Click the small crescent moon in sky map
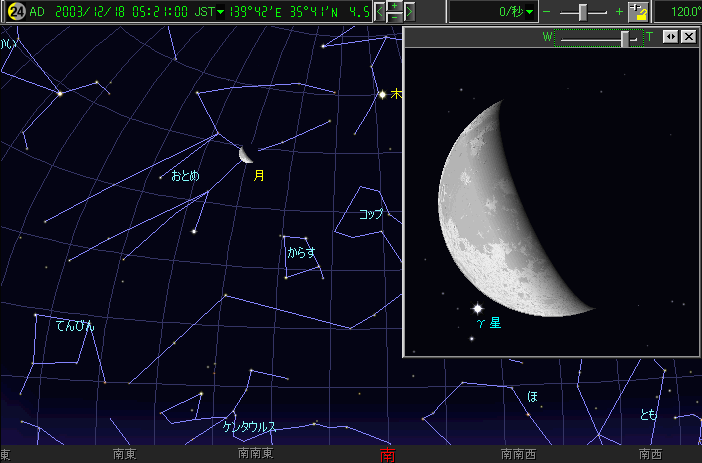The height and width of the screenshot is (463, 702). coord(246,153)
